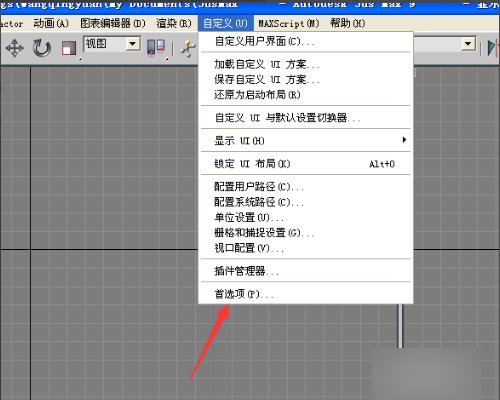Open the 视图 reference coordinate dropdown
This screenshot has width=500, height=400.
(x=112, y=44)
